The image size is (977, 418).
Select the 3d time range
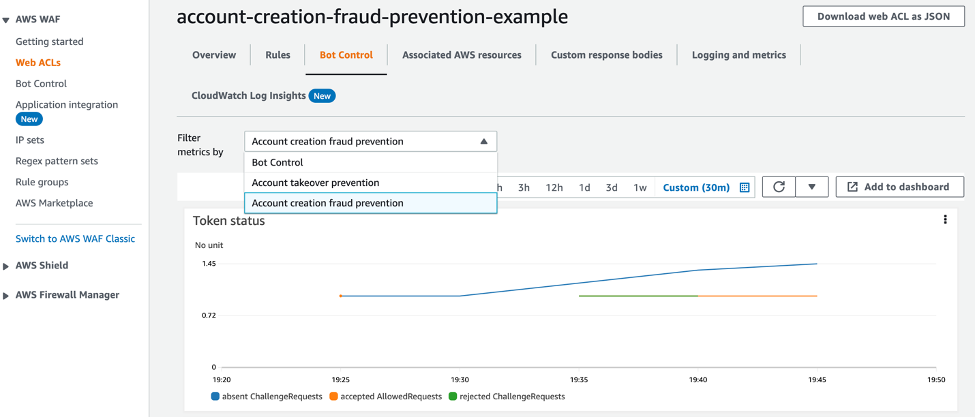point(612,188)
